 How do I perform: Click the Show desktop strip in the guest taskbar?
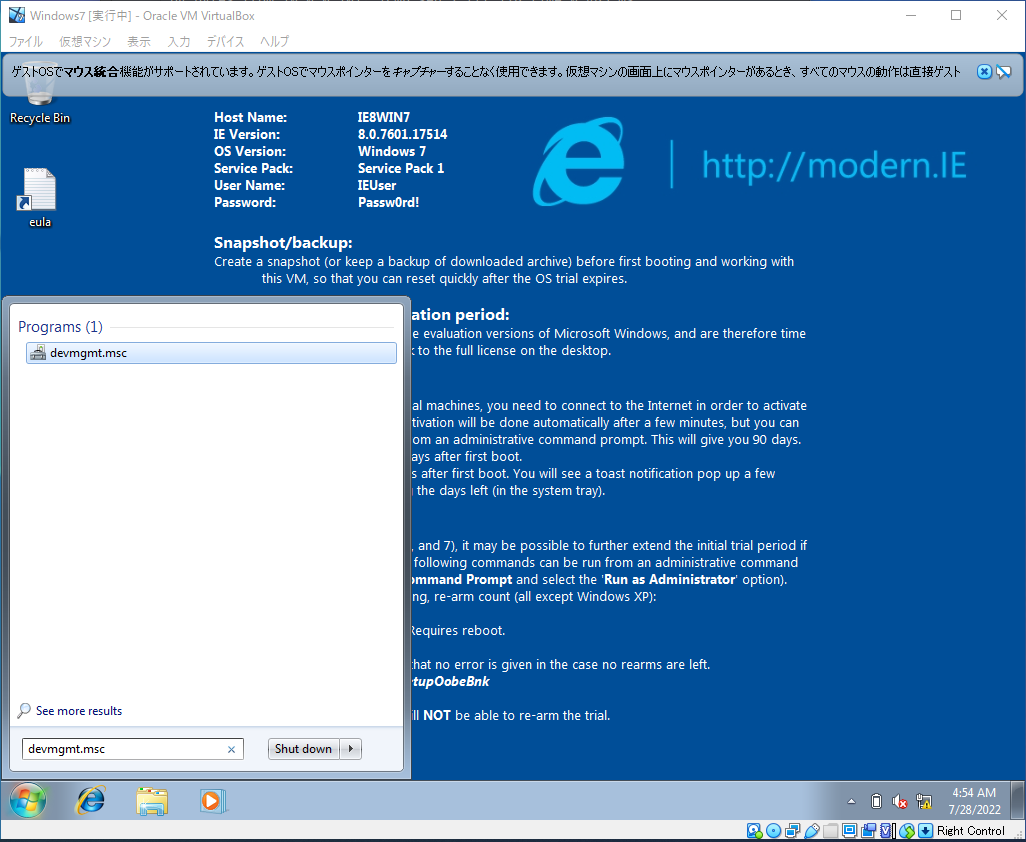[1017, 800]
